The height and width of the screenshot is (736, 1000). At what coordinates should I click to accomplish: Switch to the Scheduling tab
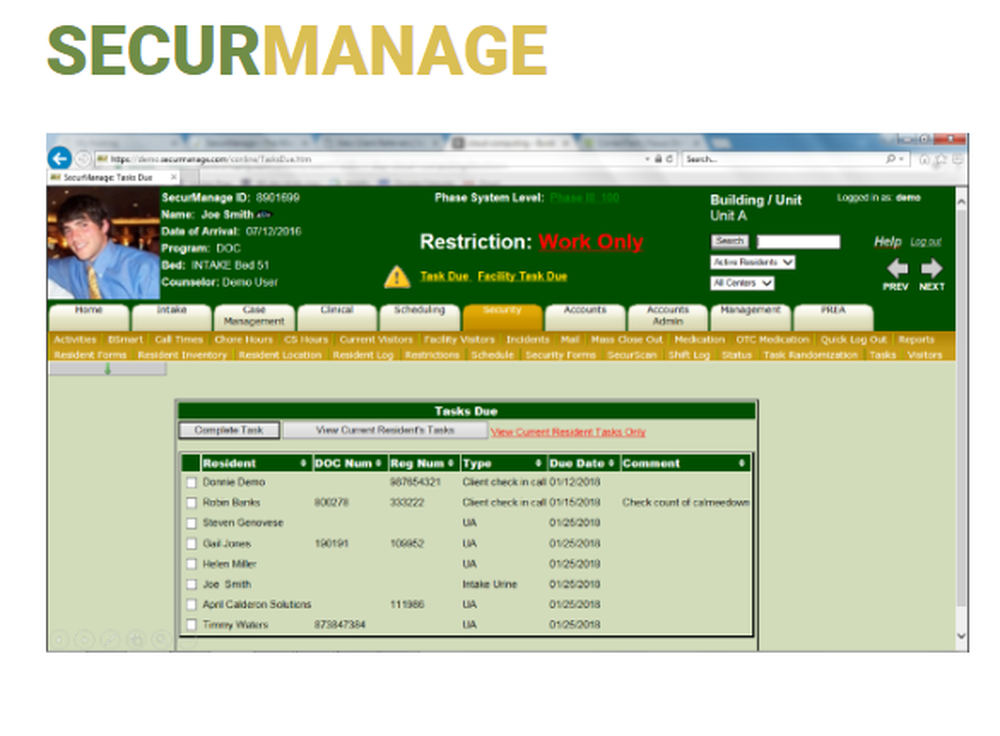420,311
